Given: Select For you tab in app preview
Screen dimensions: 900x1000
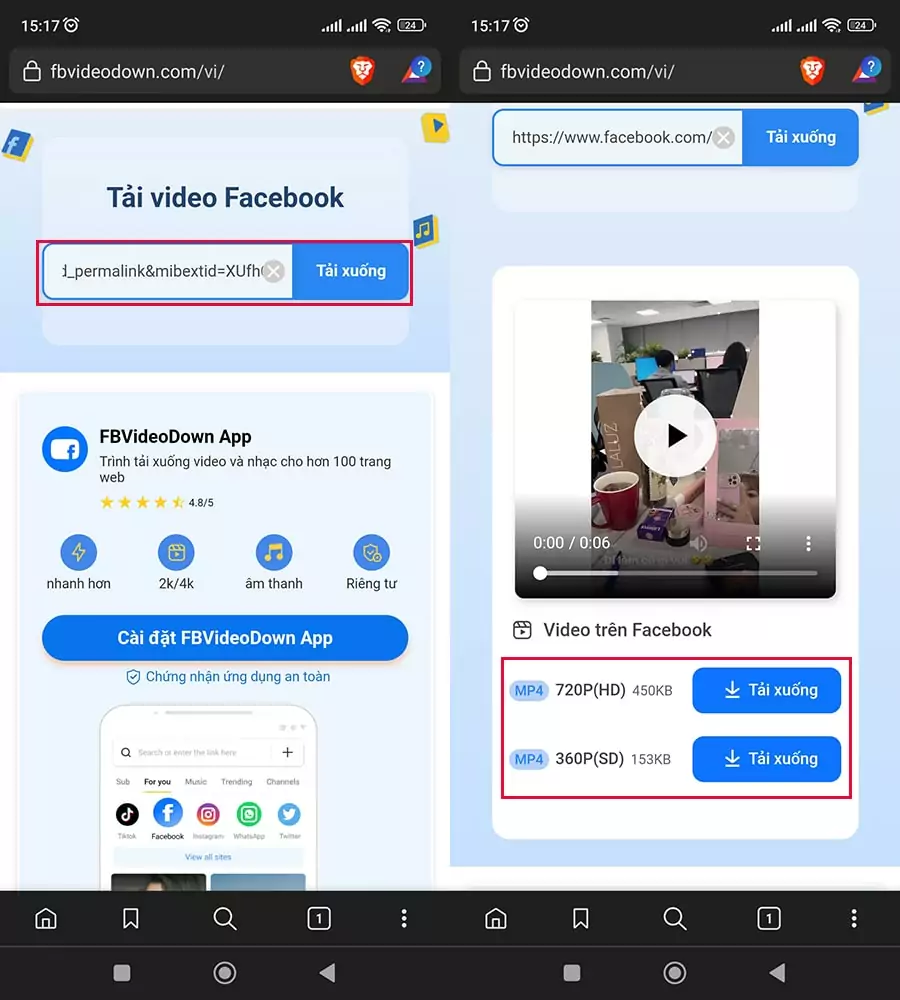Looking at the screenshot, I should pos(157,781).
